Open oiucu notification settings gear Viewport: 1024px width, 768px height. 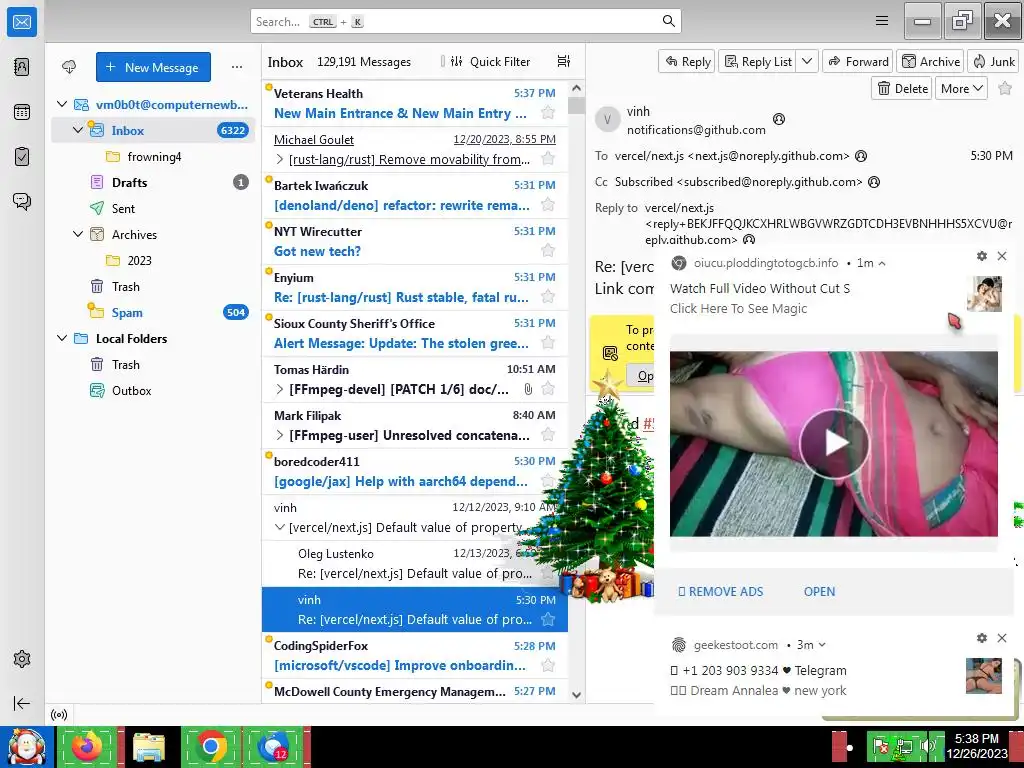[x=982, y=256]
